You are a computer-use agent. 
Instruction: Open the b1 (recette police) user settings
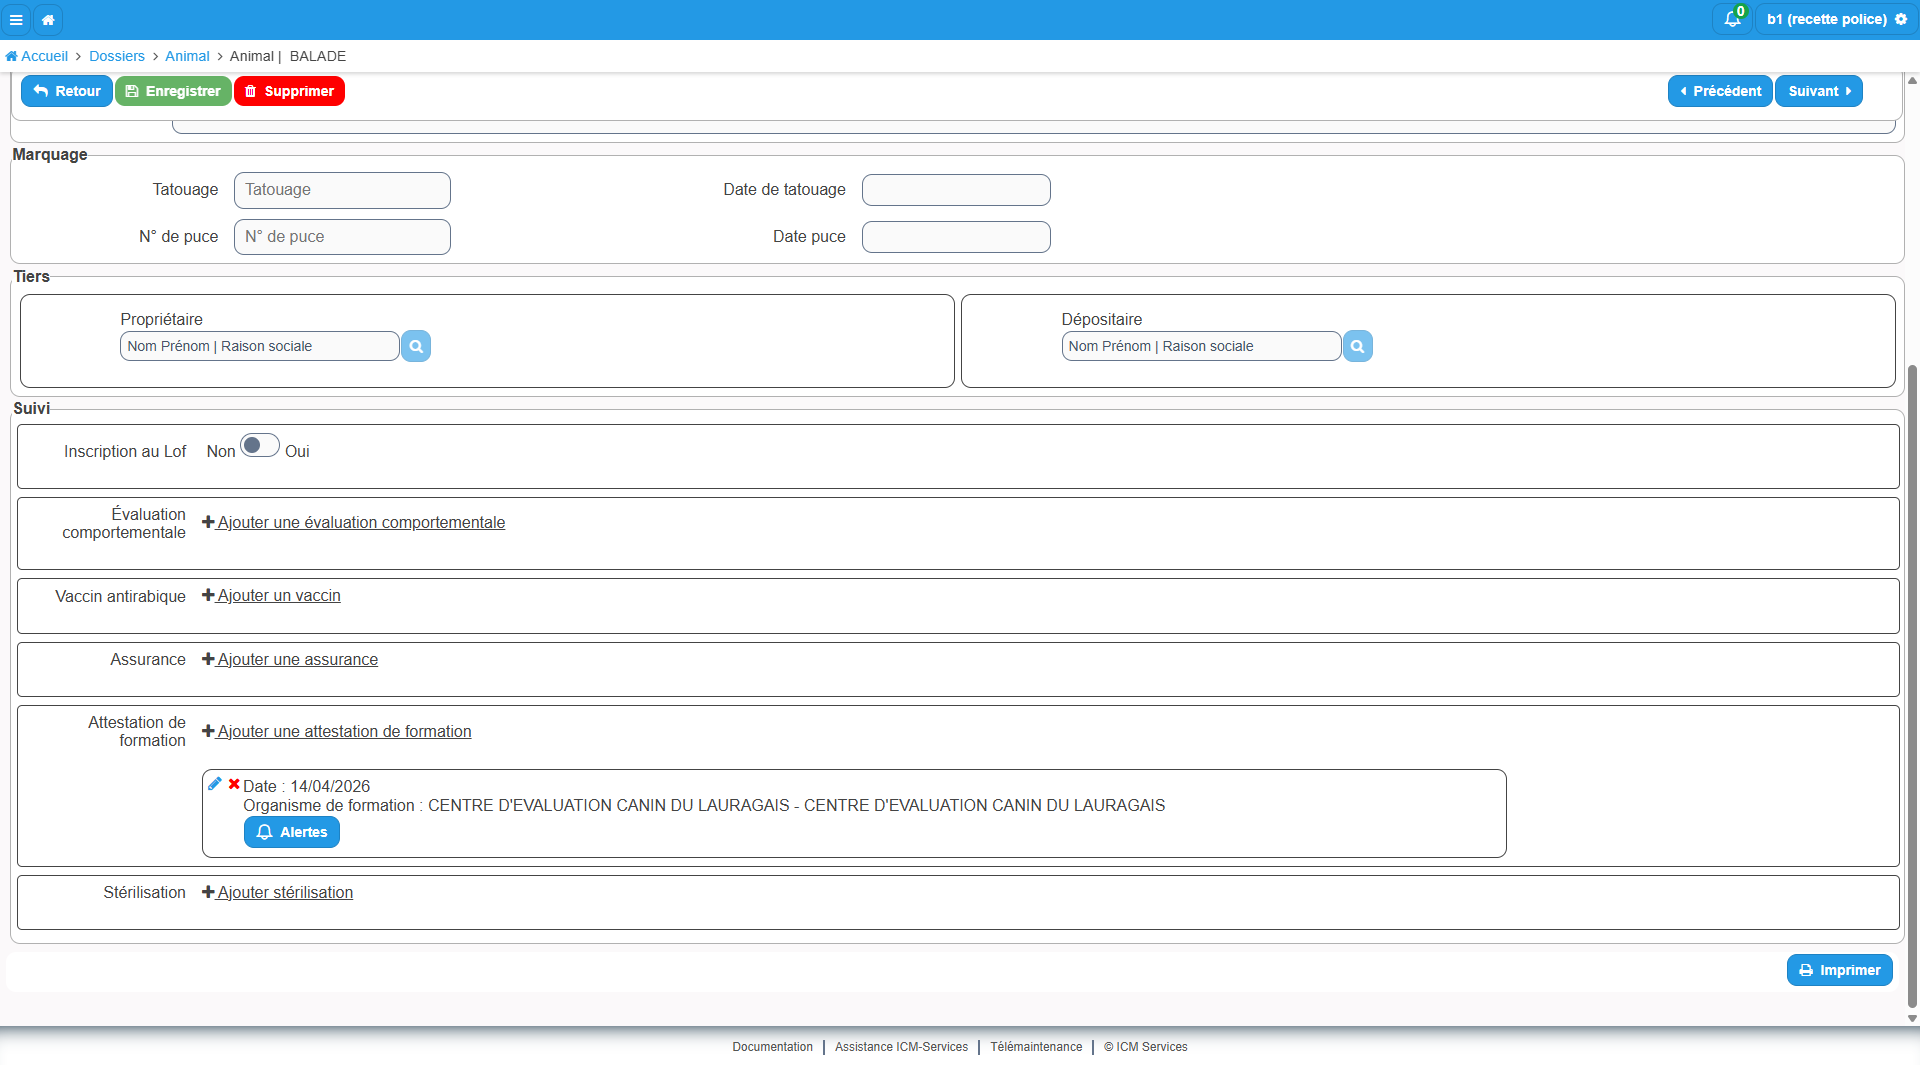pyautogui.click(x=1837, y=19)
